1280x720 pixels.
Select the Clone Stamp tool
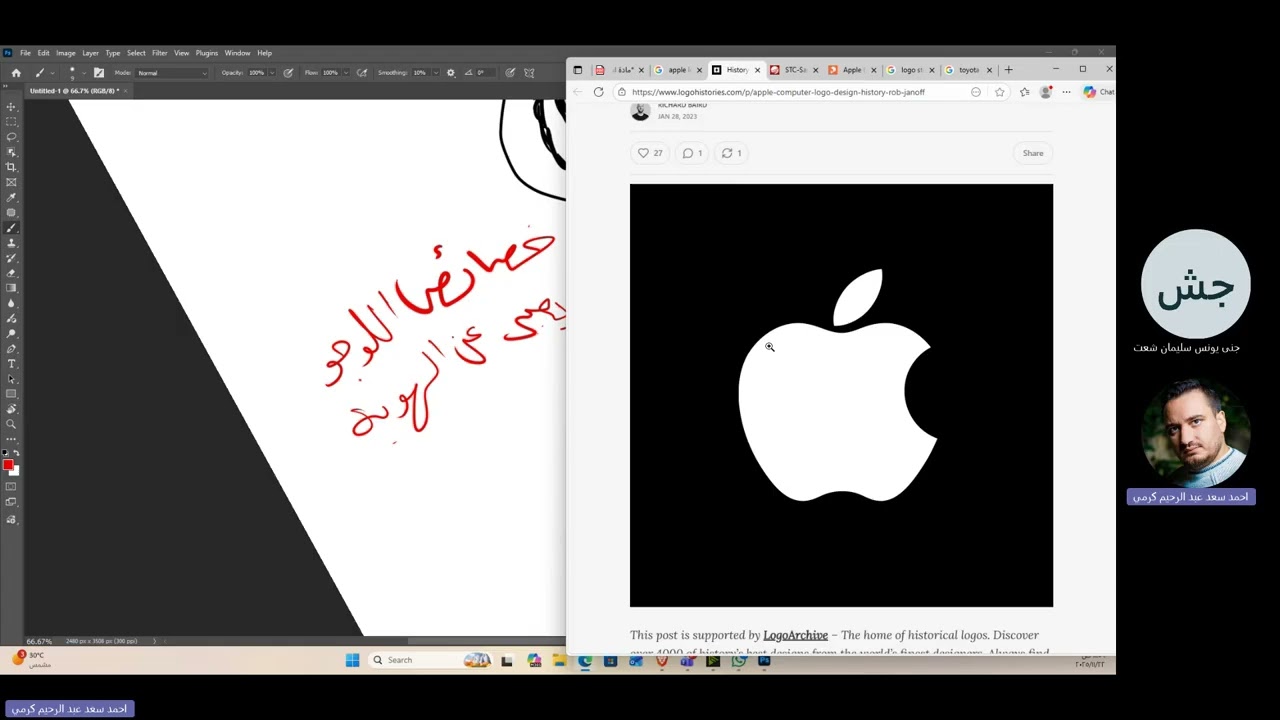tap(11, 243)
